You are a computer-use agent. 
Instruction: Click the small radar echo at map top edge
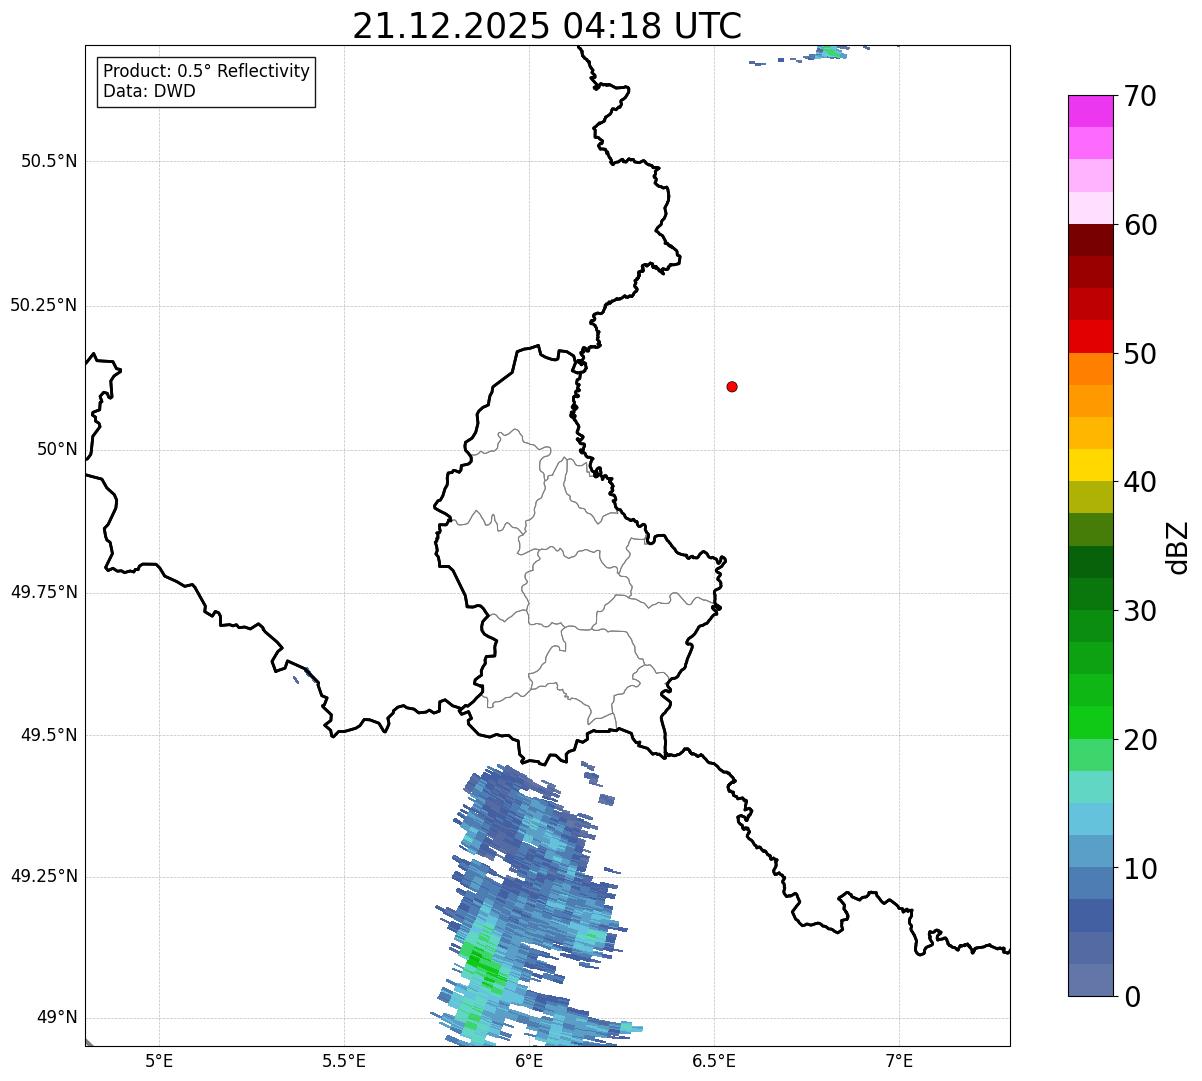[x=830, y=51]
